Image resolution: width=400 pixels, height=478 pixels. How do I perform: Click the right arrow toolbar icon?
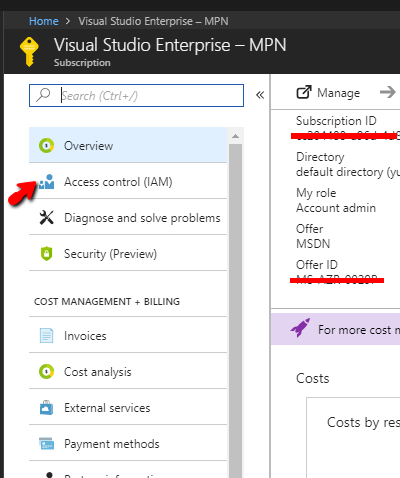(x=388, y=92)
